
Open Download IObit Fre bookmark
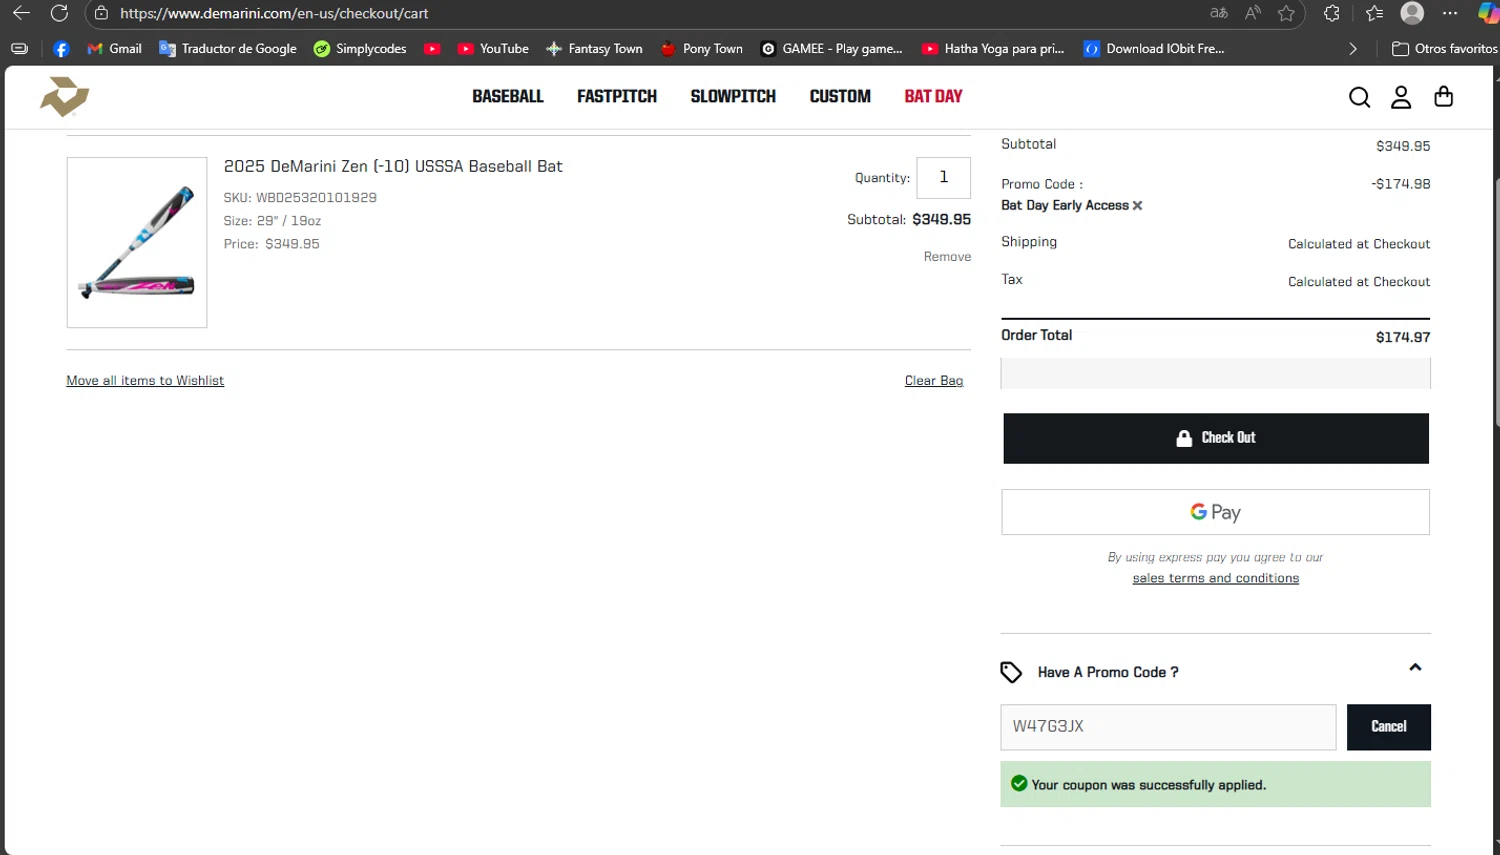click(1154, 49)
